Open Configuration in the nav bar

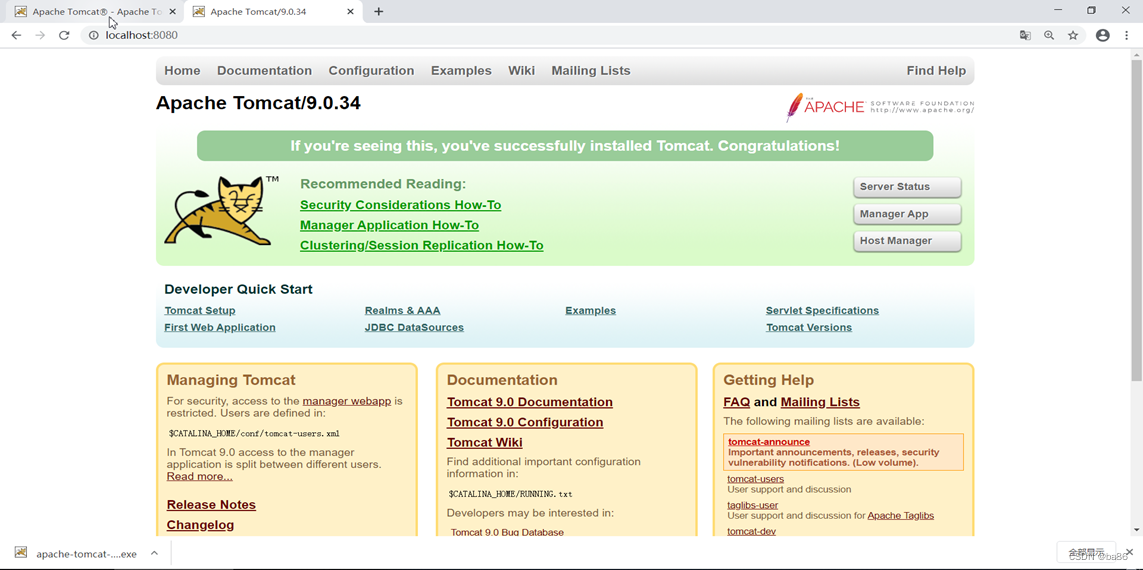tap(371, 71)
